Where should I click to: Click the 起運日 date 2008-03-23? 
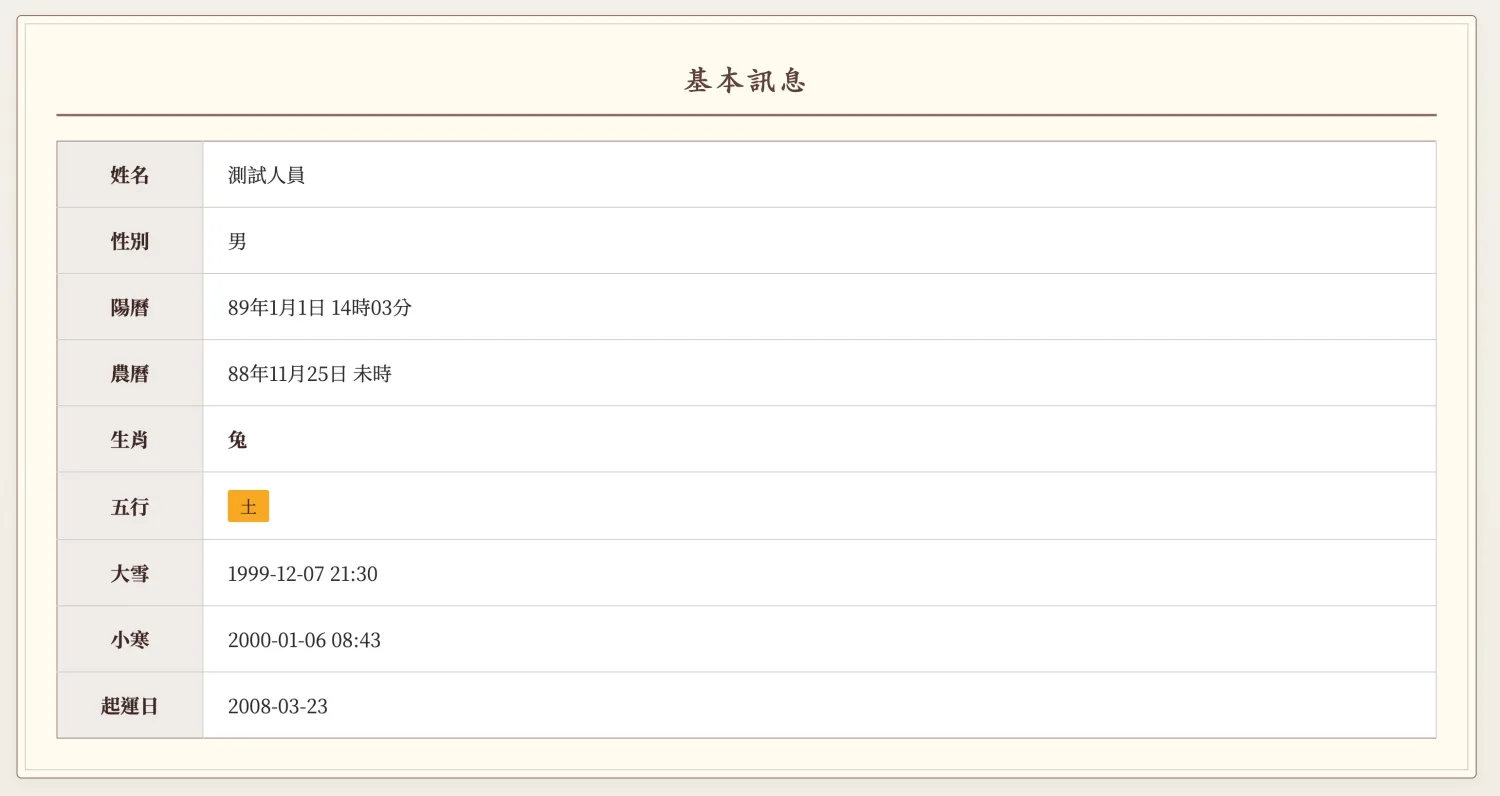point(277,705)
